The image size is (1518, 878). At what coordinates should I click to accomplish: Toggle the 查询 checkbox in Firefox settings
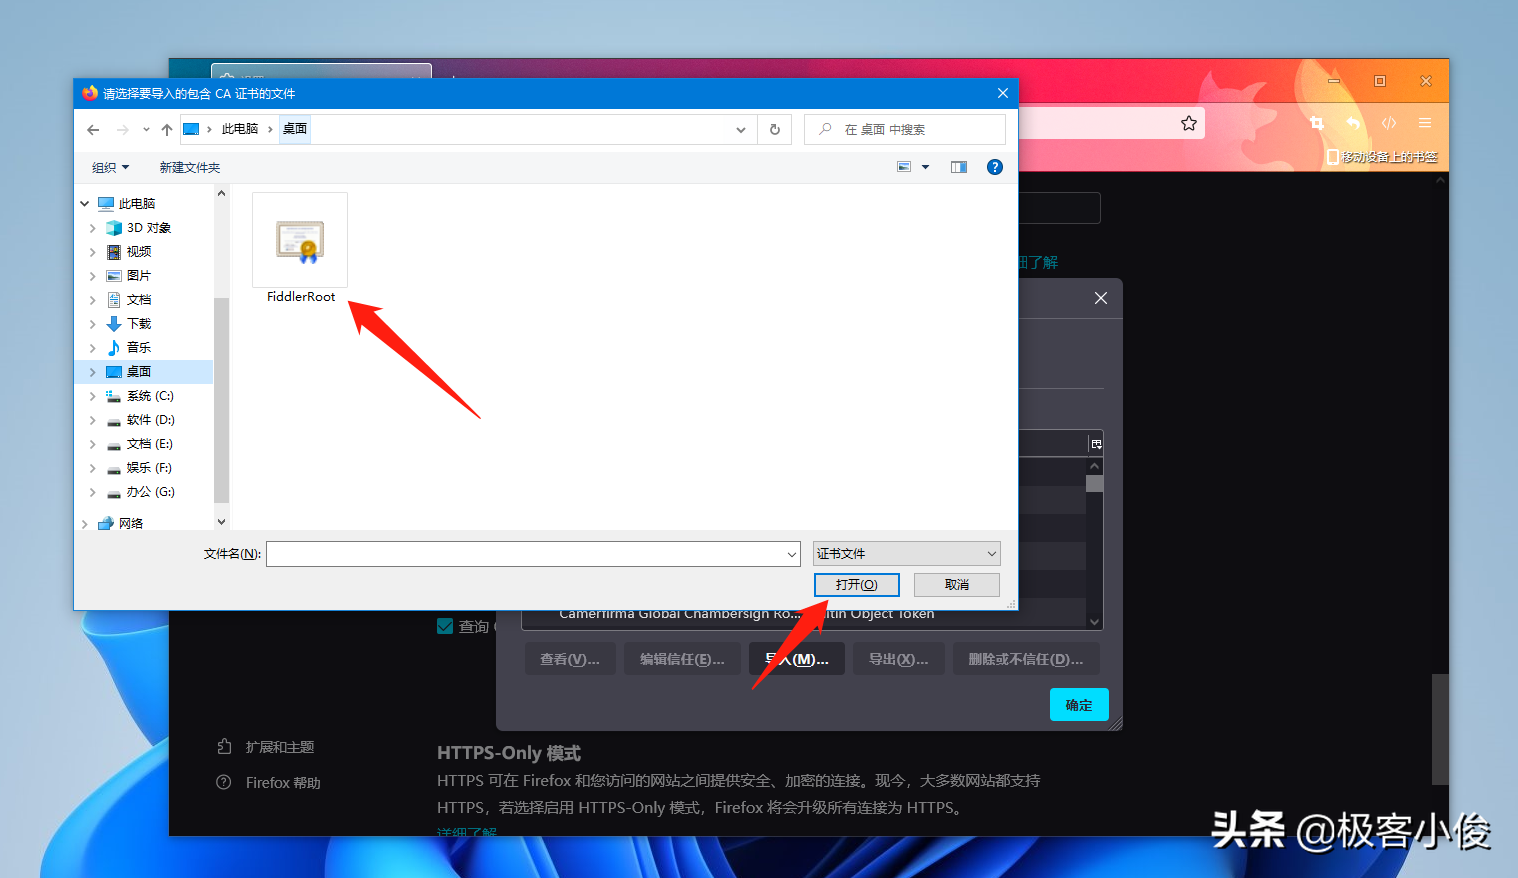click(445, 626)
